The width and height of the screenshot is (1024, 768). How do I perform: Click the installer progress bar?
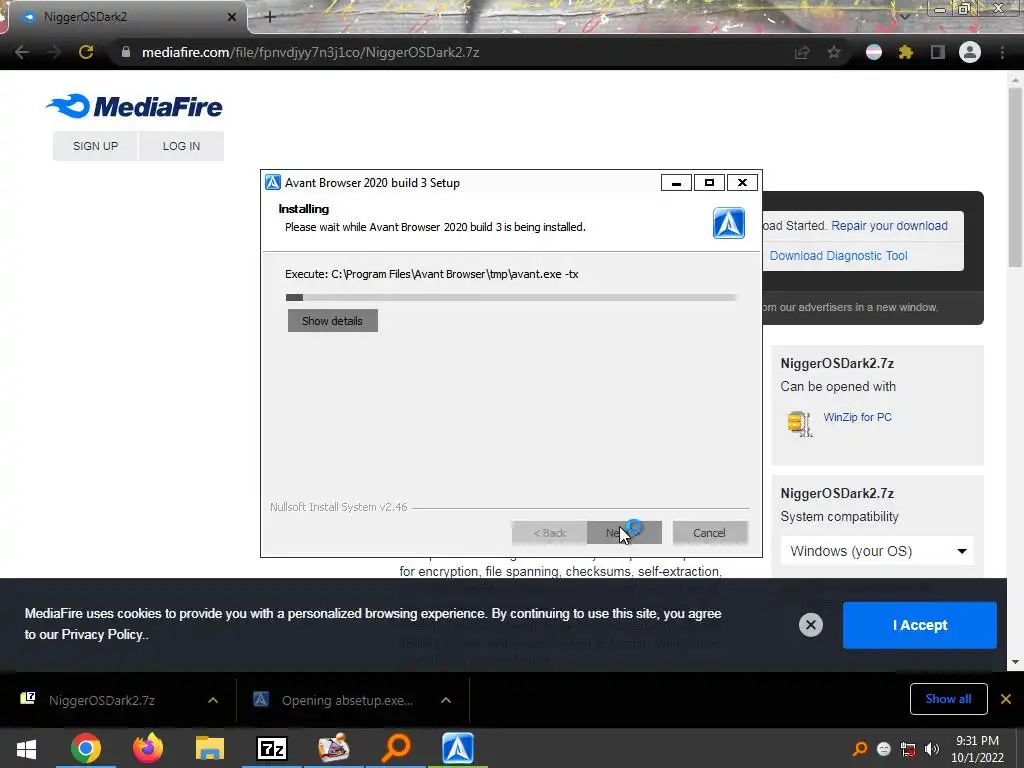511,298
